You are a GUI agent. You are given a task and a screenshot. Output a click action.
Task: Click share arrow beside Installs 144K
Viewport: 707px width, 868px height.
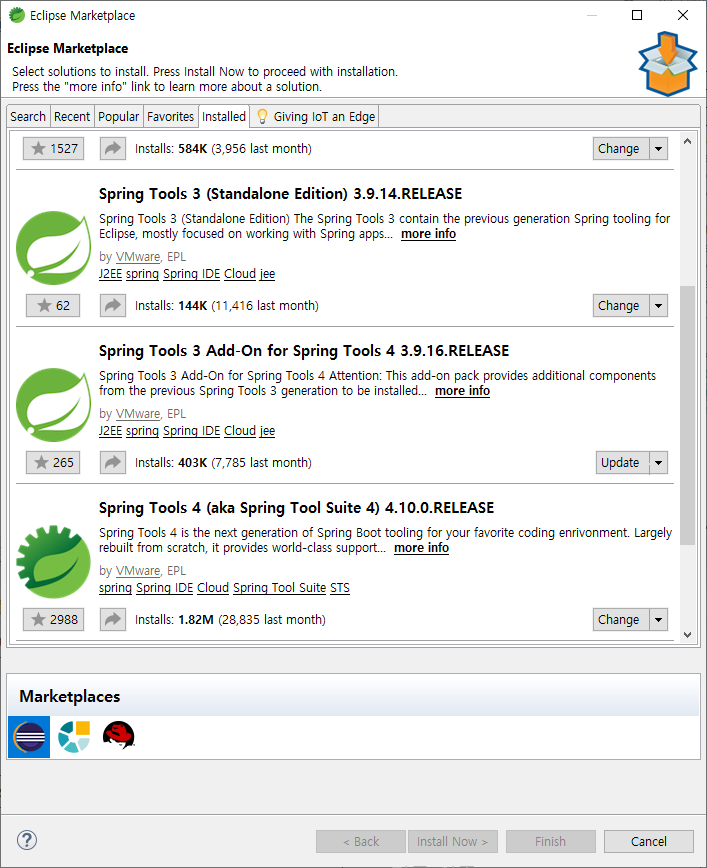(113, 306)
